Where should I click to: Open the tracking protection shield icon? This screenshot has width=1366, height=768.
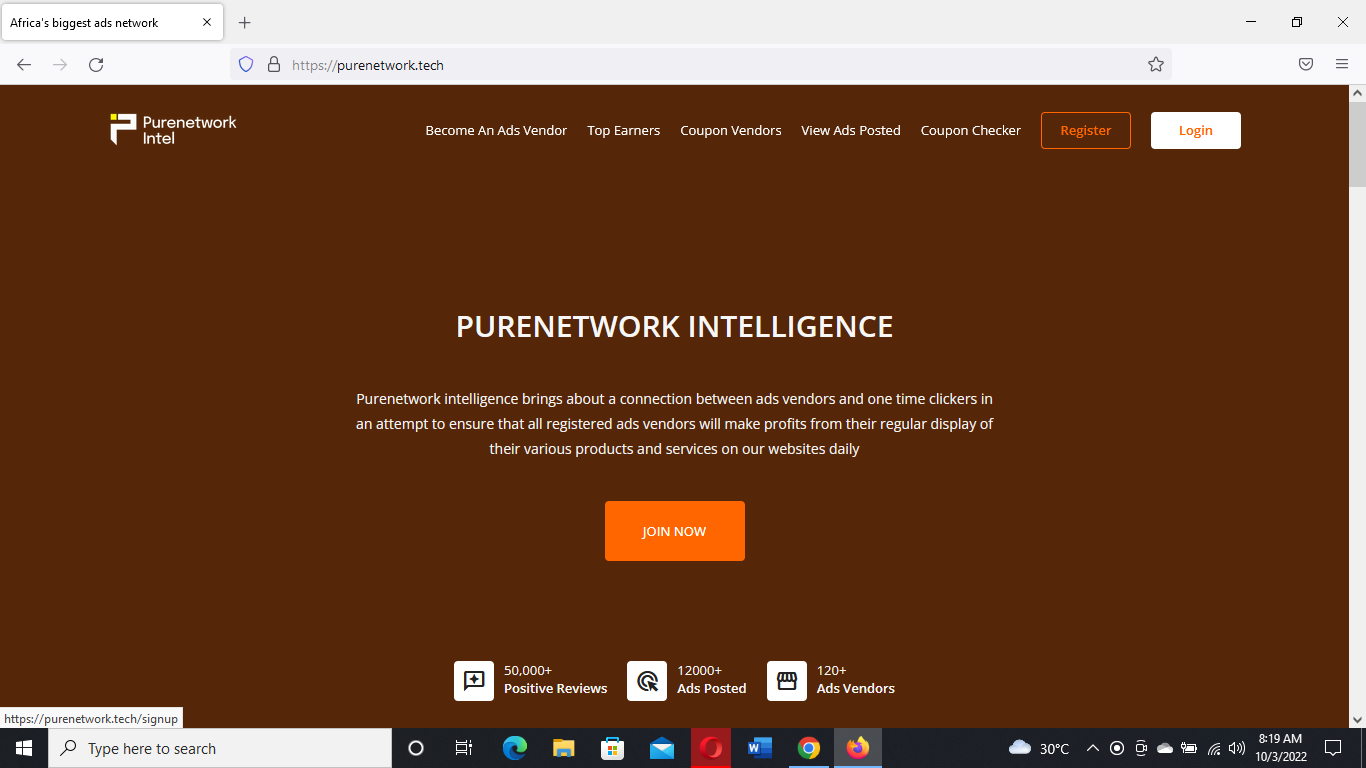click(246, 65)
